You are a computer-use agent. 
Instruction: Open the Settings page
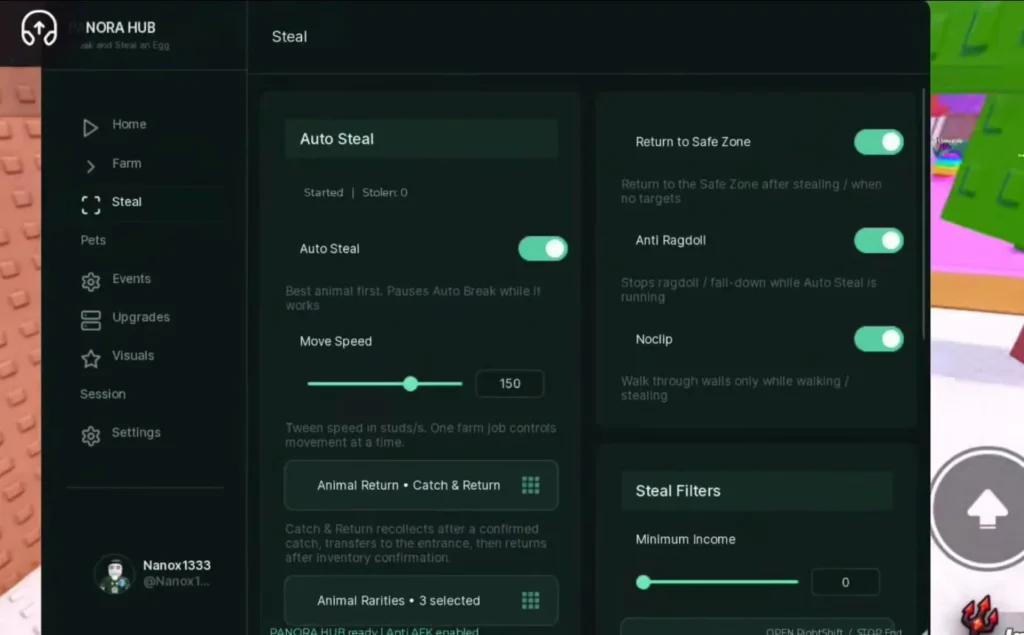pyautogui.click(x=136, y=432)
